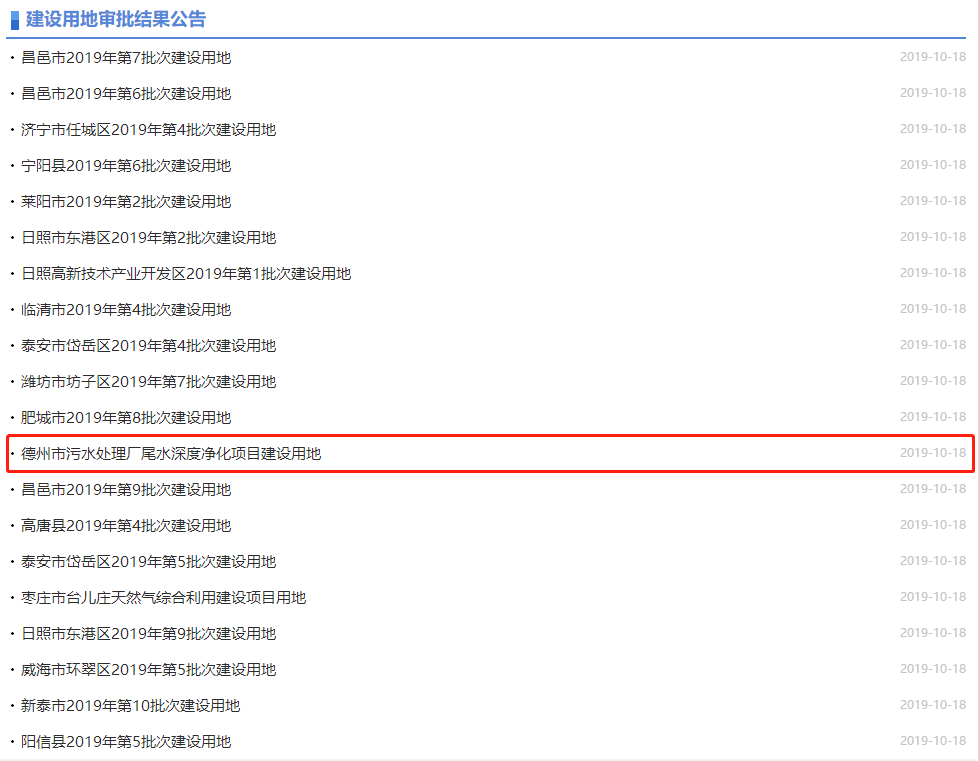Image resolution: width=979 pixels, height=761 pixels.
Task: Click 济宁市任城区2019年第4批次建设用地
Action: pos(149,129)
